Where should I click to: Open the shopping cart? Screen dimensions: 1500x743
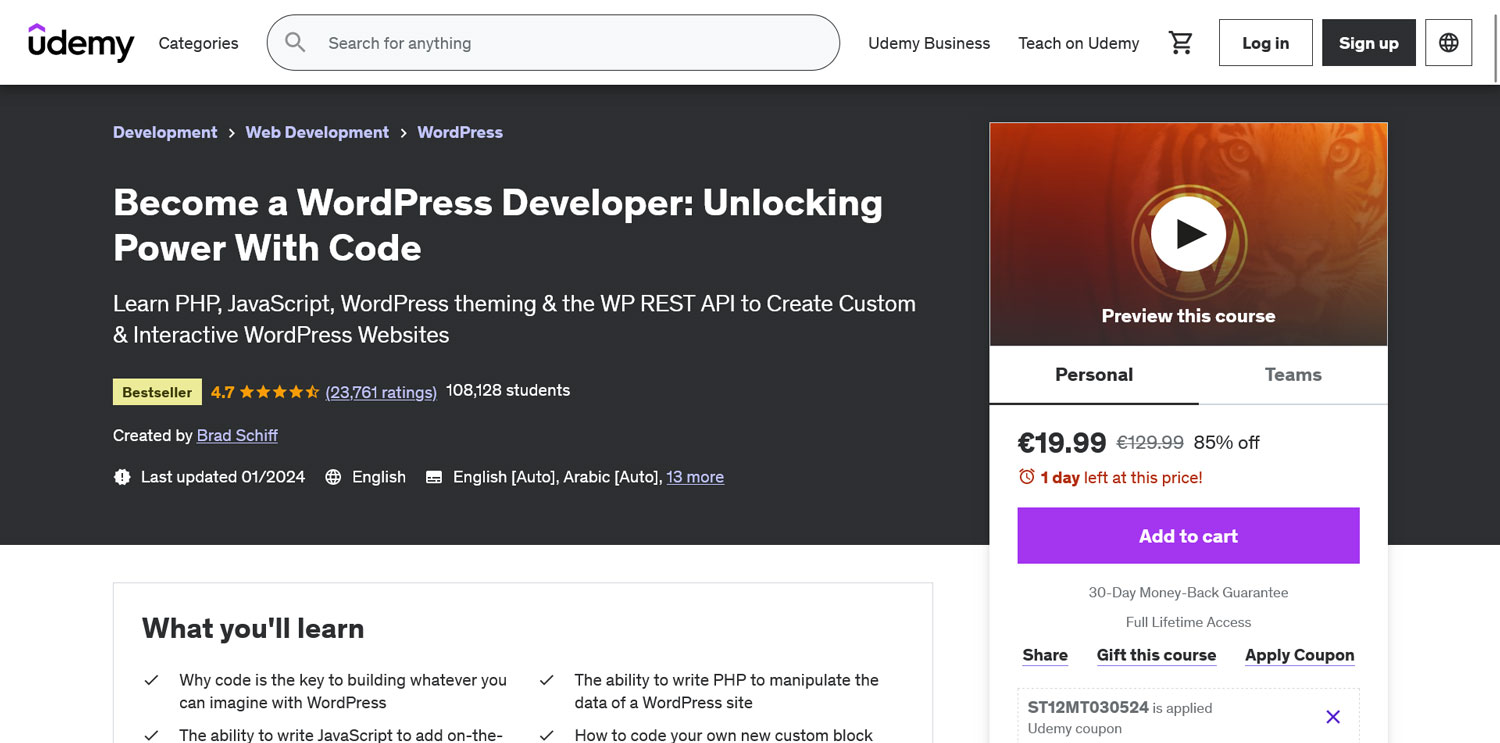pyautogui.click(x=1181, y=43)
